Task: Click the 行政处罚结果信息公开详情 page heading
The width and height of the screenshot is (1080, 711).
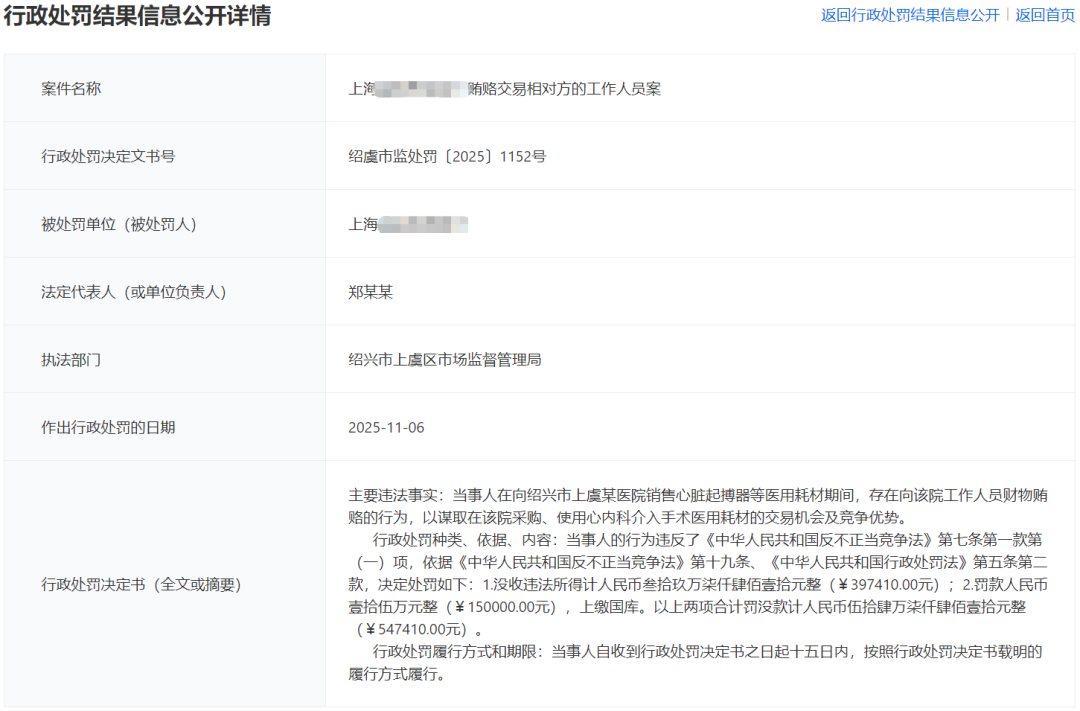Action: 137,16
